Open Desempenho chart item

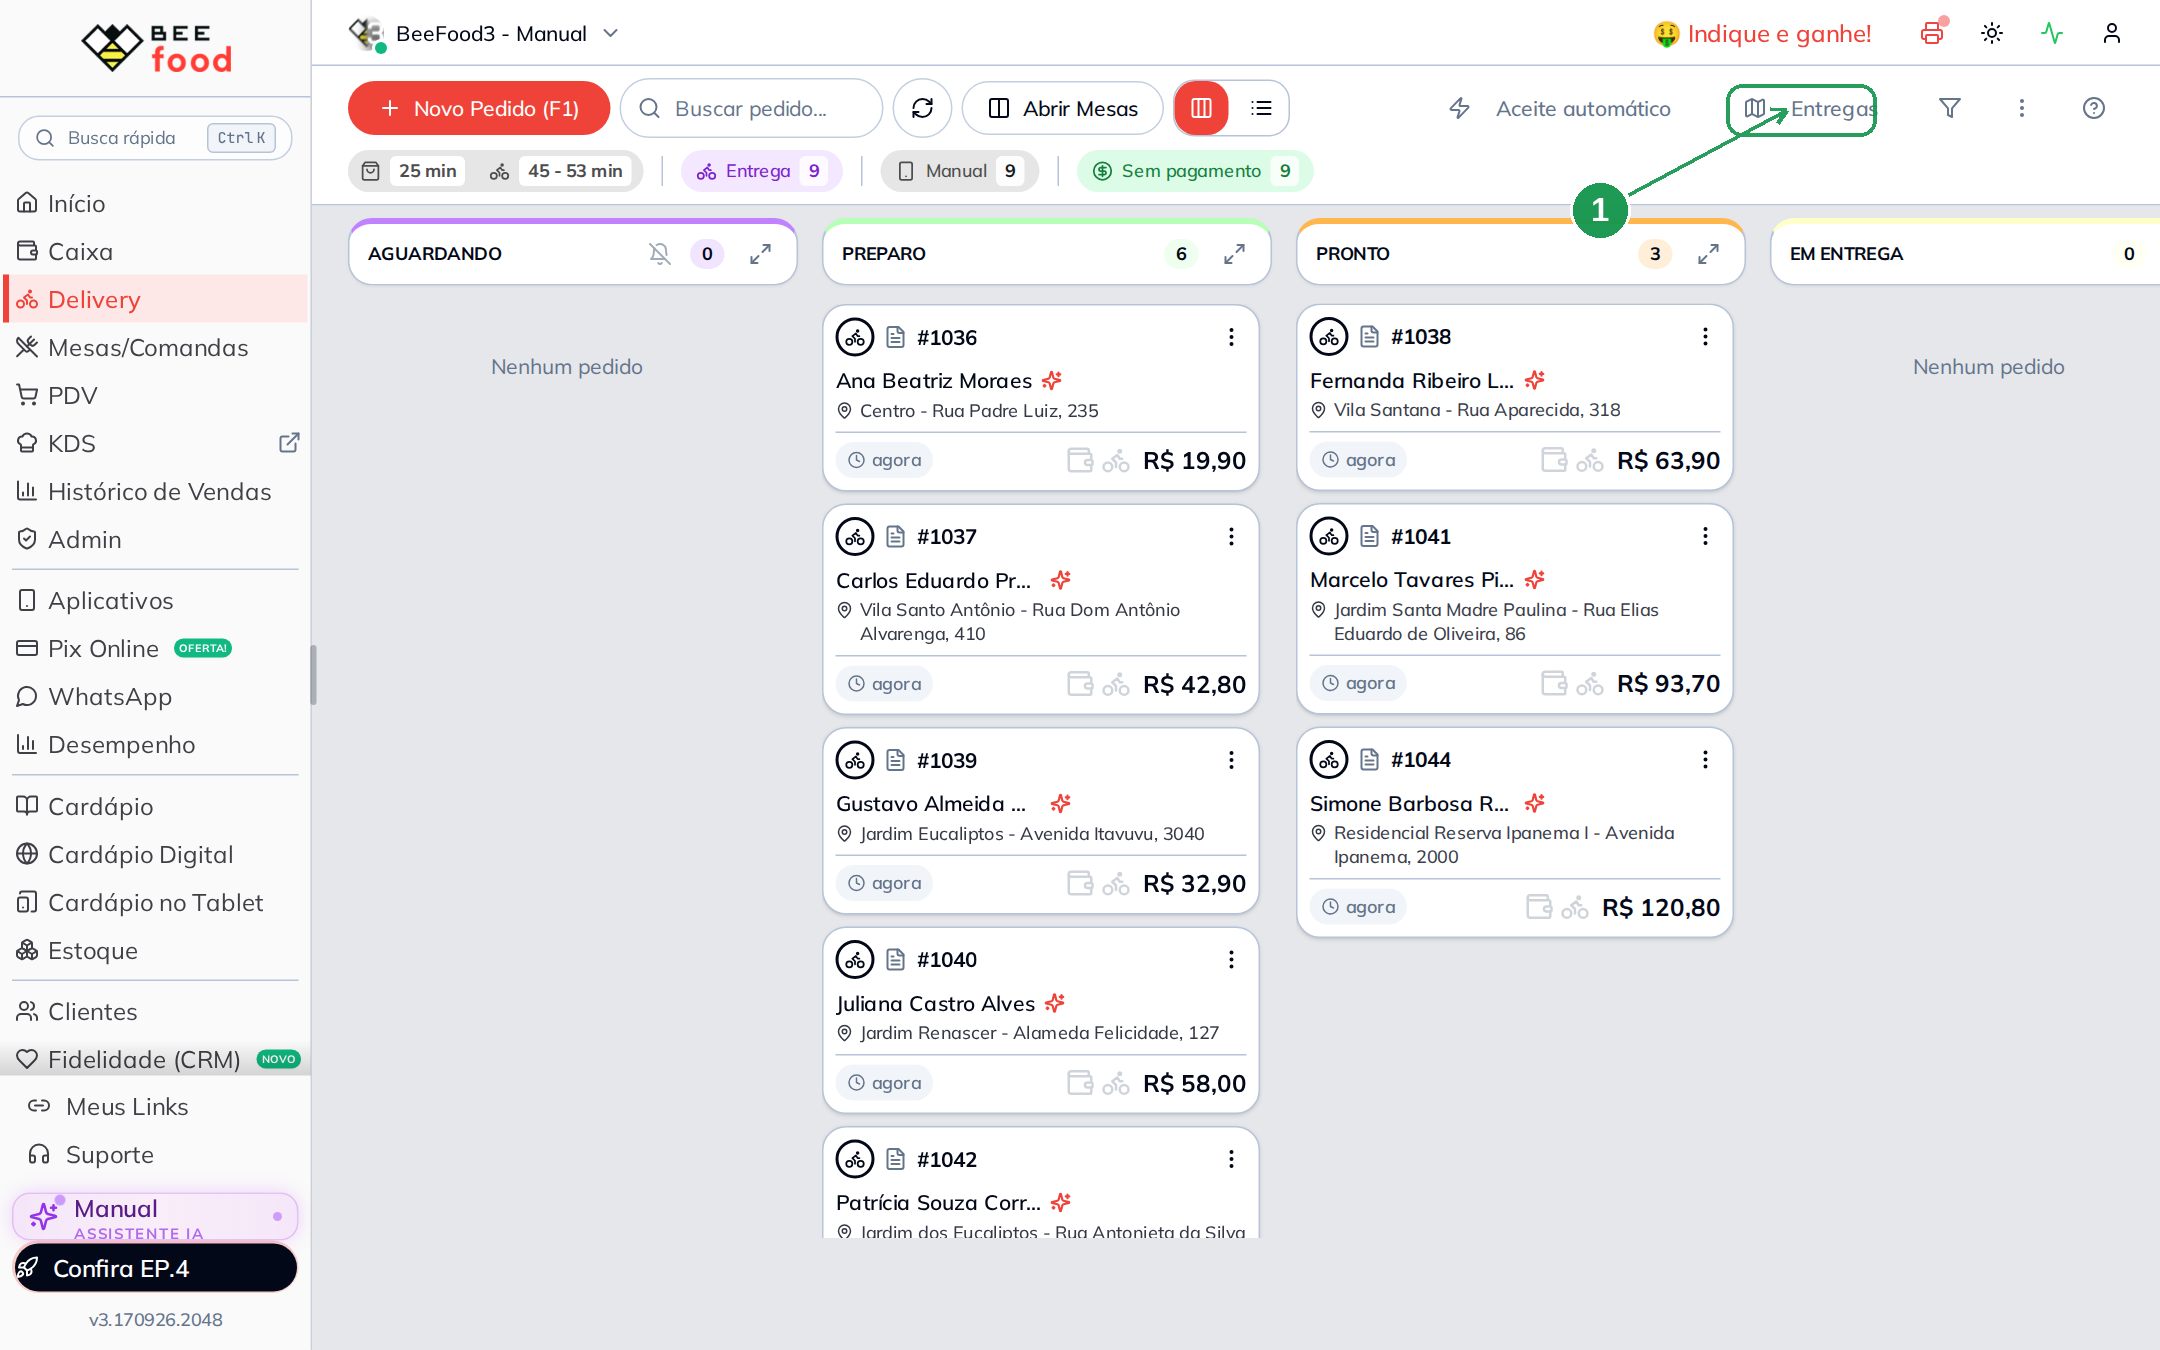[x=155, y=744]
